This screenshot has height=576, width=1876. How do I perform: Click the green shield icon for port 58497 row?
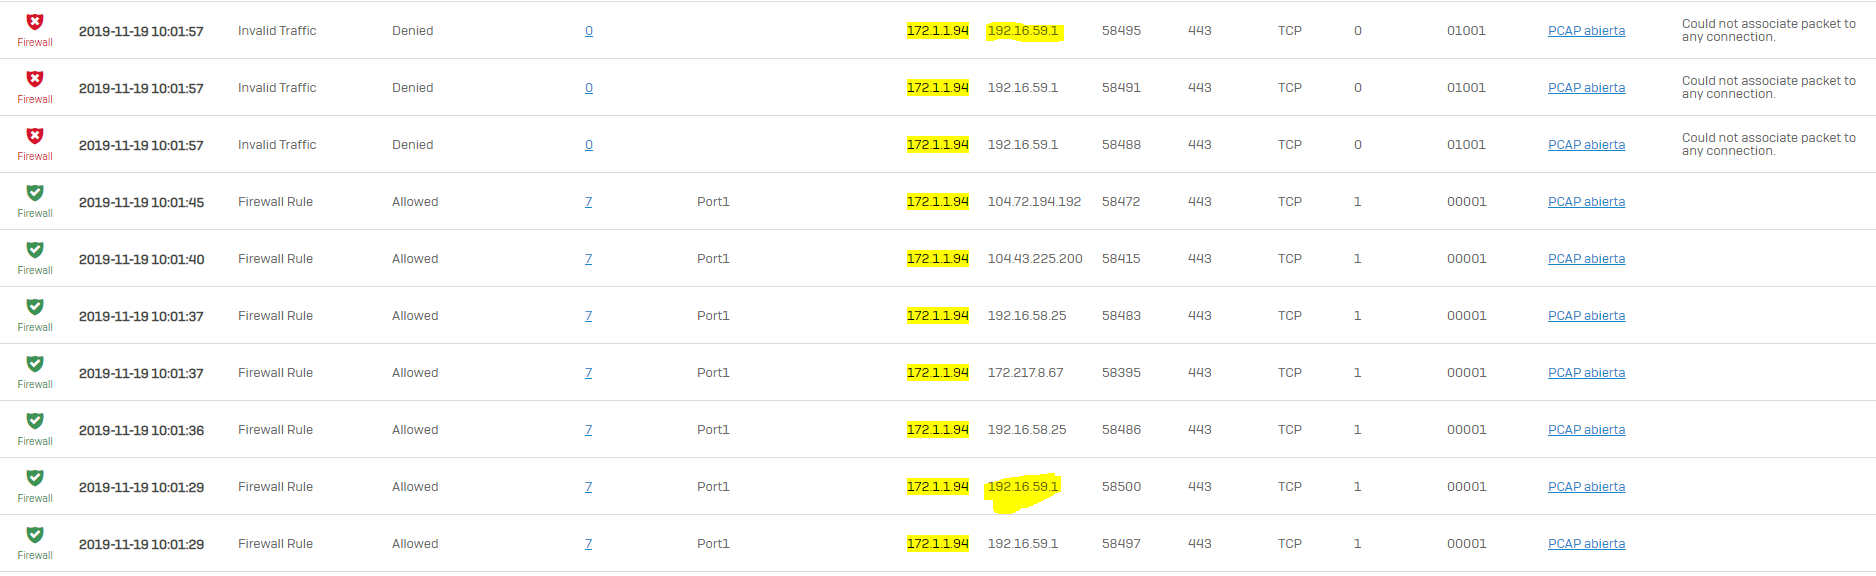[35, 535]
